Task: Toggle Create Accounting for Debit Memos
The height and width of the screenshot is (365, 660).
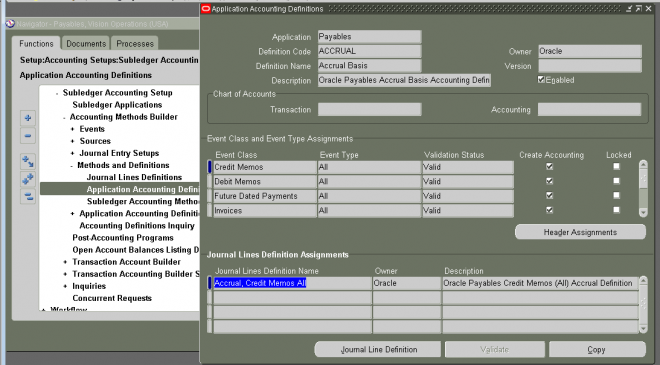Action: click(549, 181)
